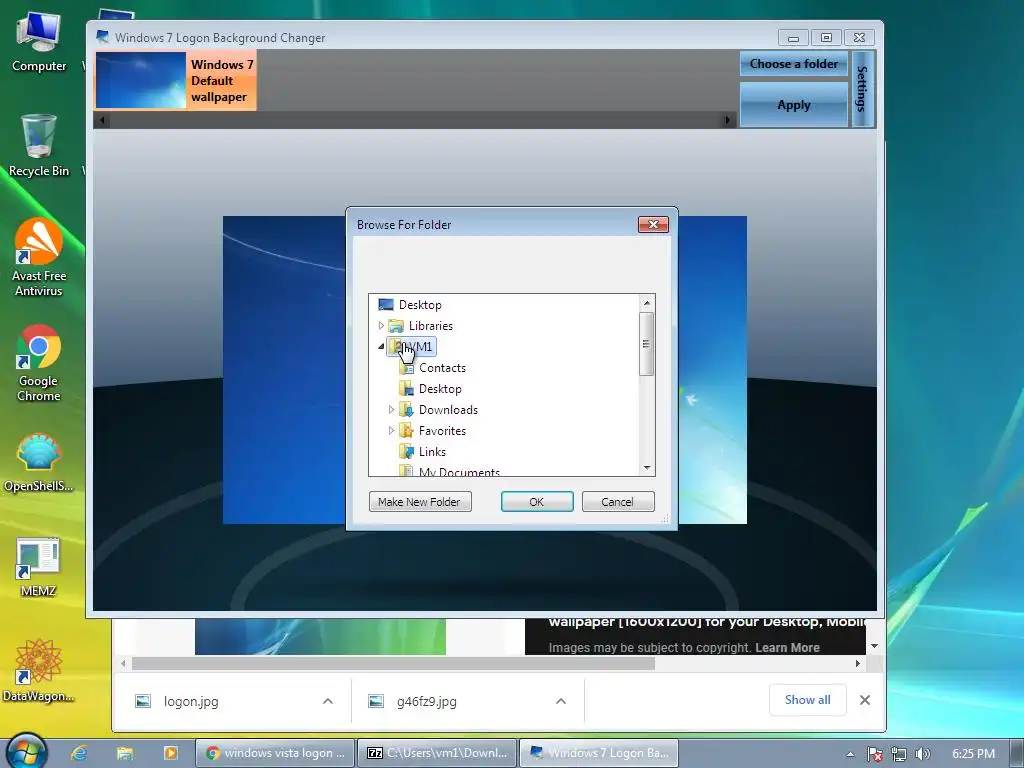
Task: Click Chrome's horizontal scrollbar thumb
Action: (x=393, y=664)
